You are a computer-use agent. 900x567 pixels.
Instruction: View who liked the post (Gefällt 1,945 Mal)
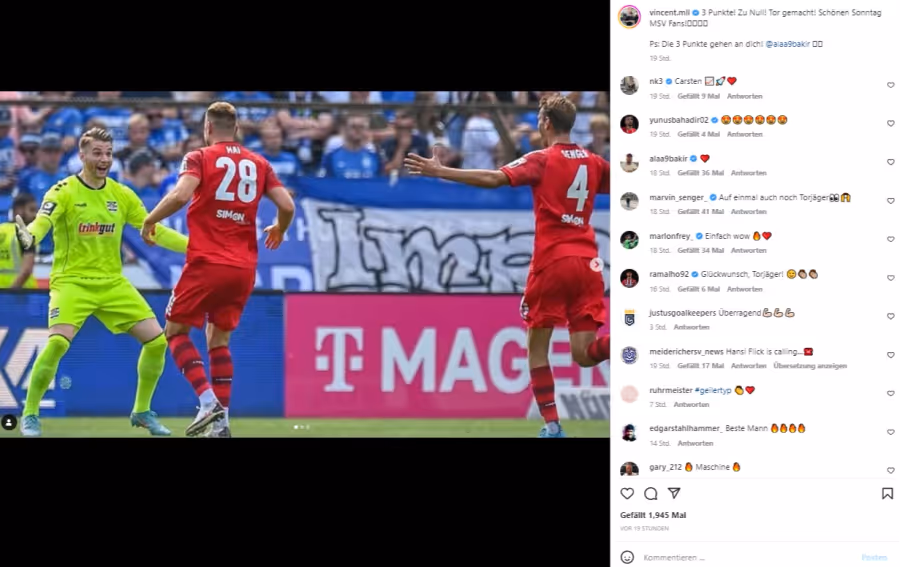[653, 515]
